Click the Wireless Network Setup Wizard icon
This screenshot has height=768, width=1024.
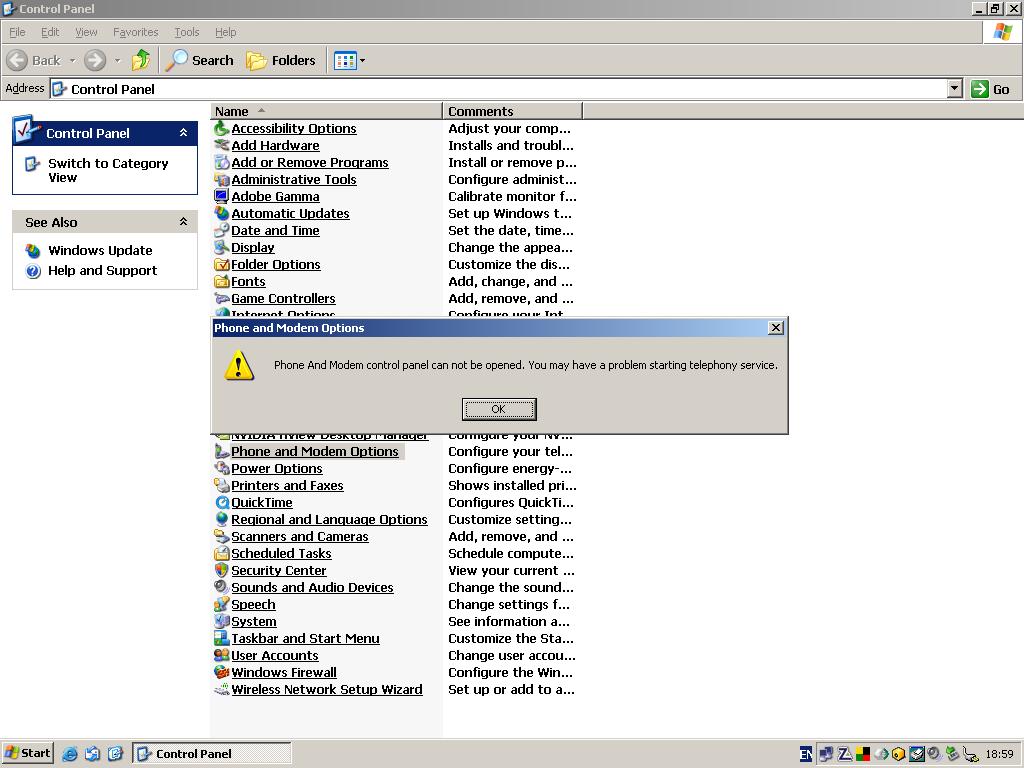point(222,689)
